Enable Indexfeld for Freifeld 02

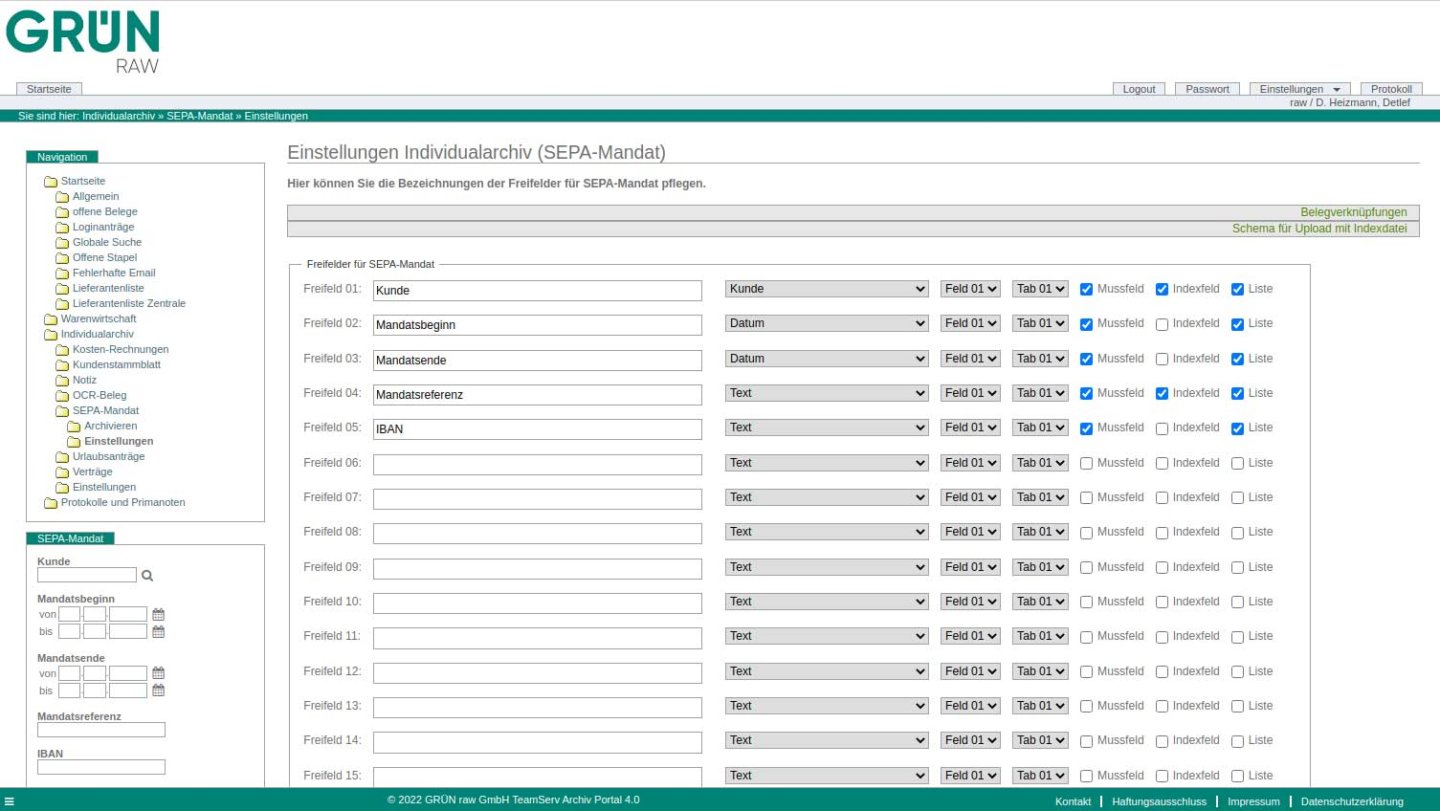[x=1162, y=324]
